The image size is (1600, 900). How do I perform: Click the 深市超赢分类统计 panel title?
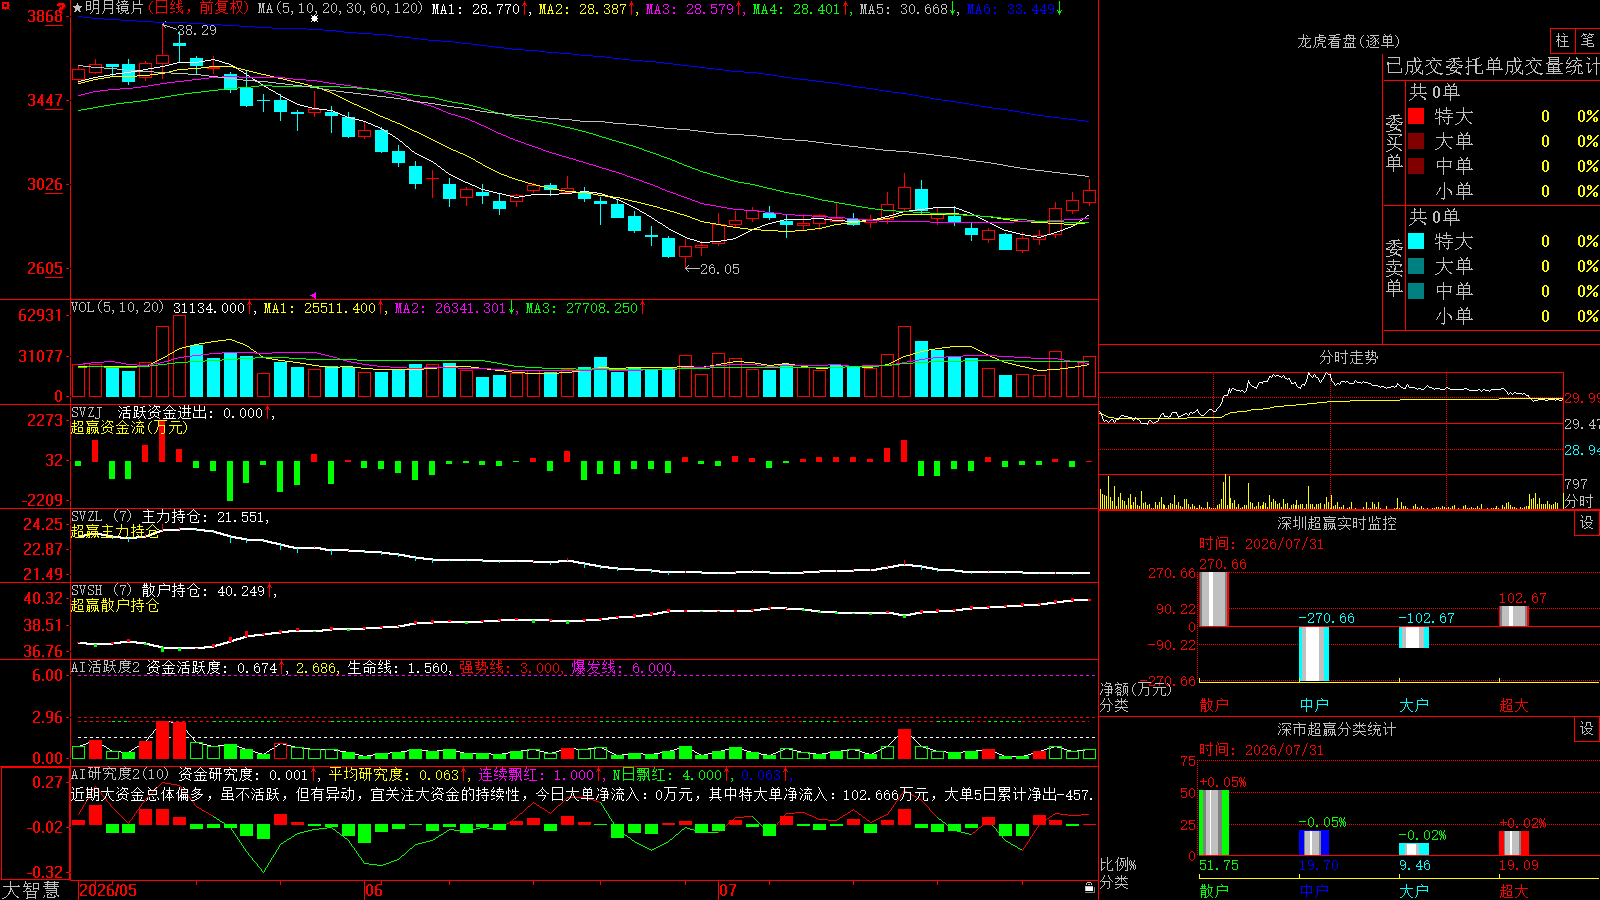pyautogui.click(x=1337, y=729)
